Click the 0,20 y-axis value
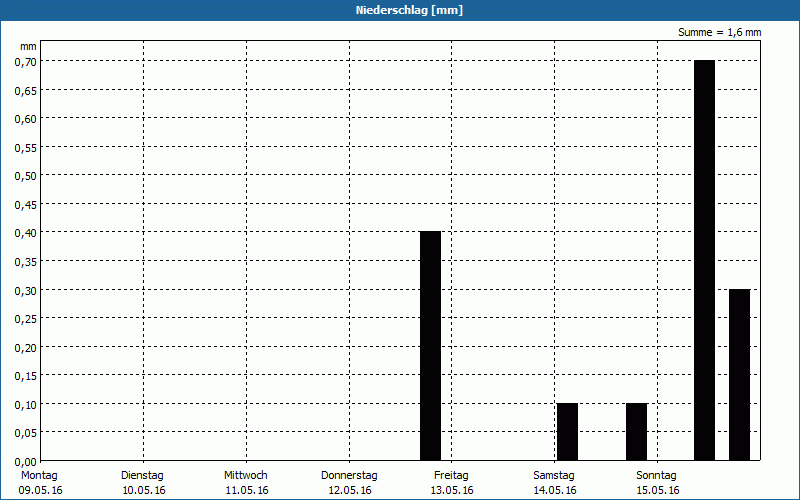 (x=26, y=348)
